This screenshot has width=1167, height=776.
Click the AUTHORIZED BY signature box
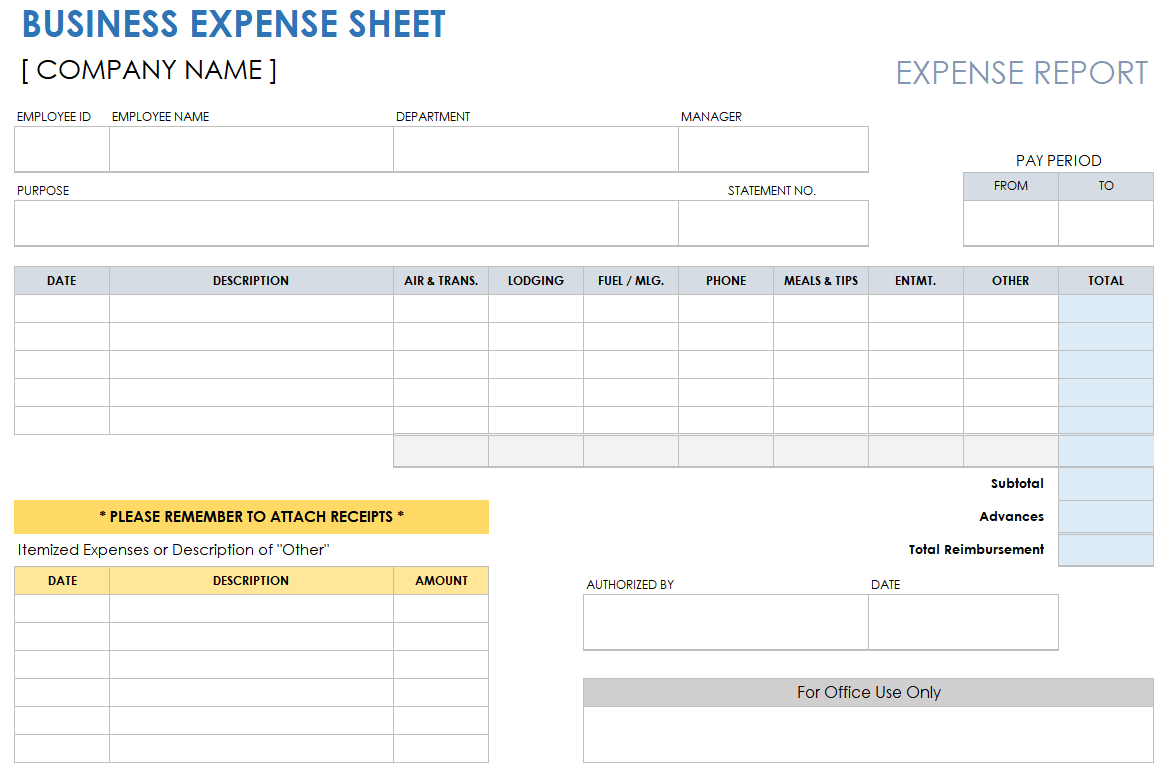pyautogui.click(x=725, y=622)
